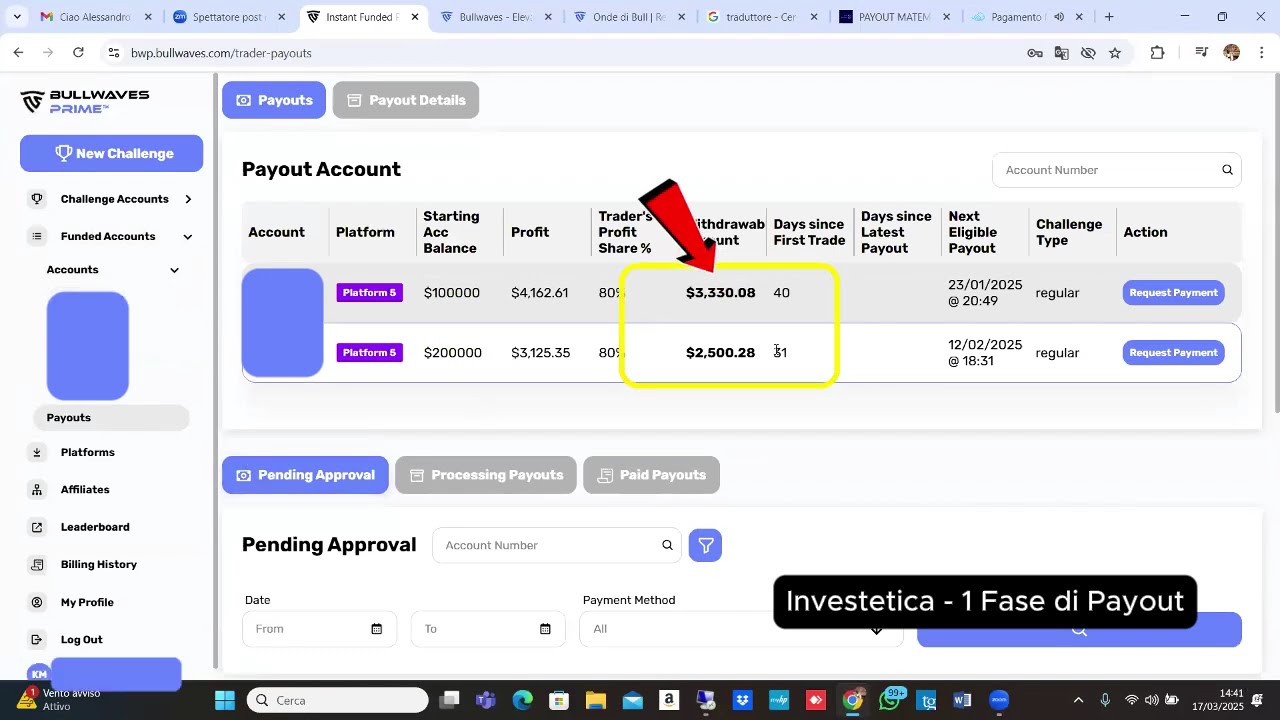Request Payment for the $100000 account
The image size is (1280, 720).
[x=1173, y=293]
